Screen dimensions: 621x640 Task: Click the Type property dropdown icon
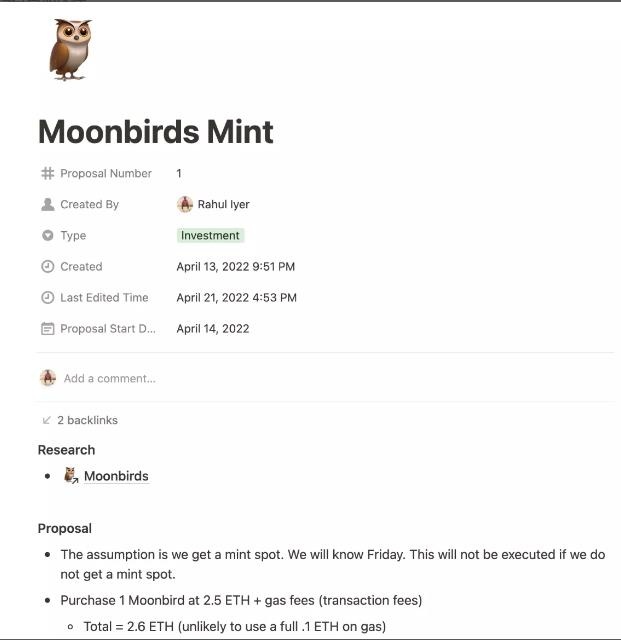click(47, 236)
